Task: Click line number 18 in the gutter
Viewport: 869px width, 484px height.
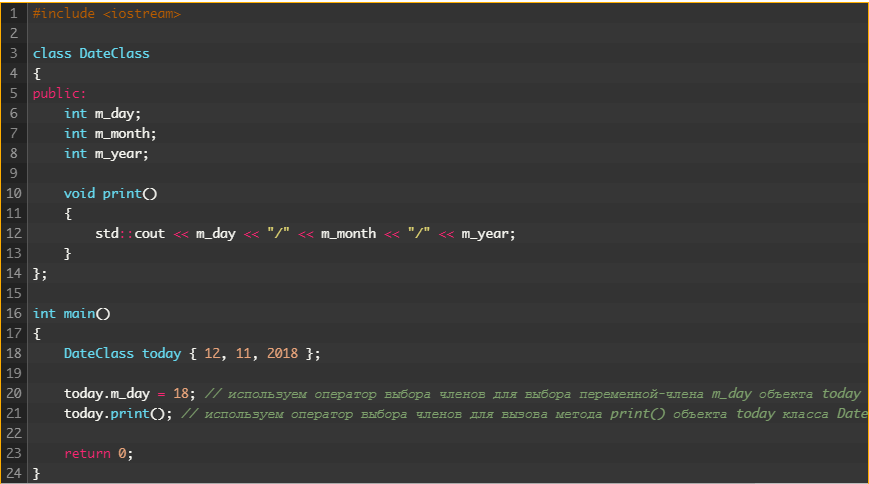Action: click(x=14, y=354)
